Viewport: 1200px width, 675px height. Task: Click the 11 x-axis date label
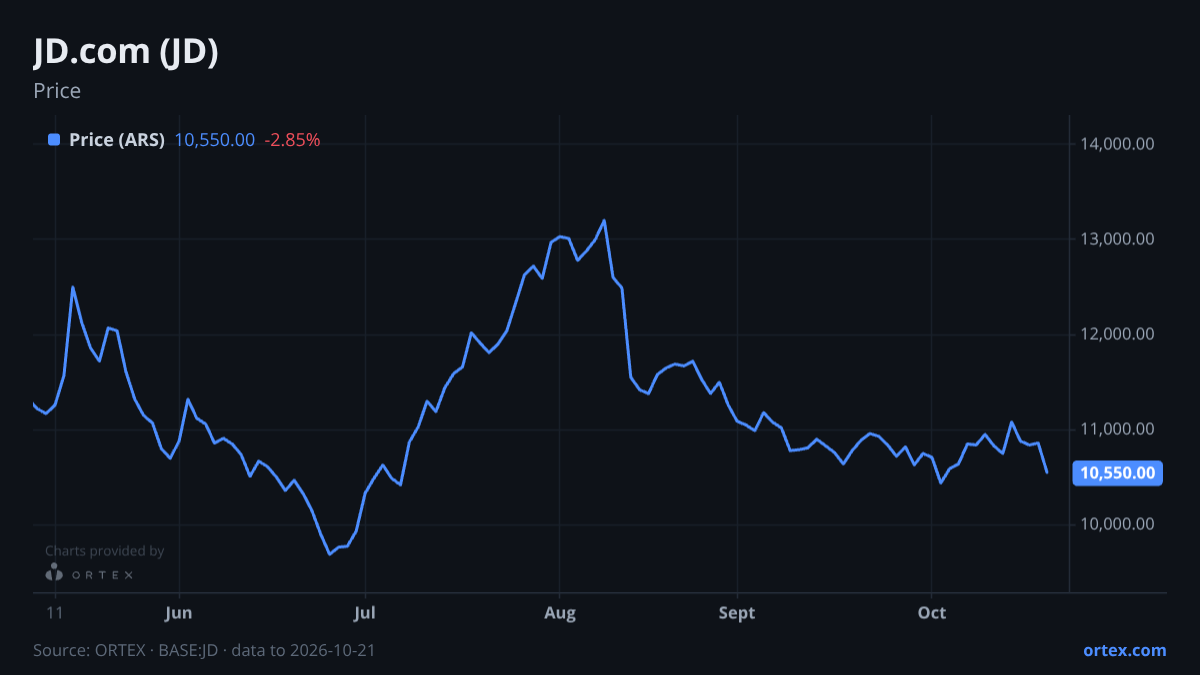[x=55, y=612]
